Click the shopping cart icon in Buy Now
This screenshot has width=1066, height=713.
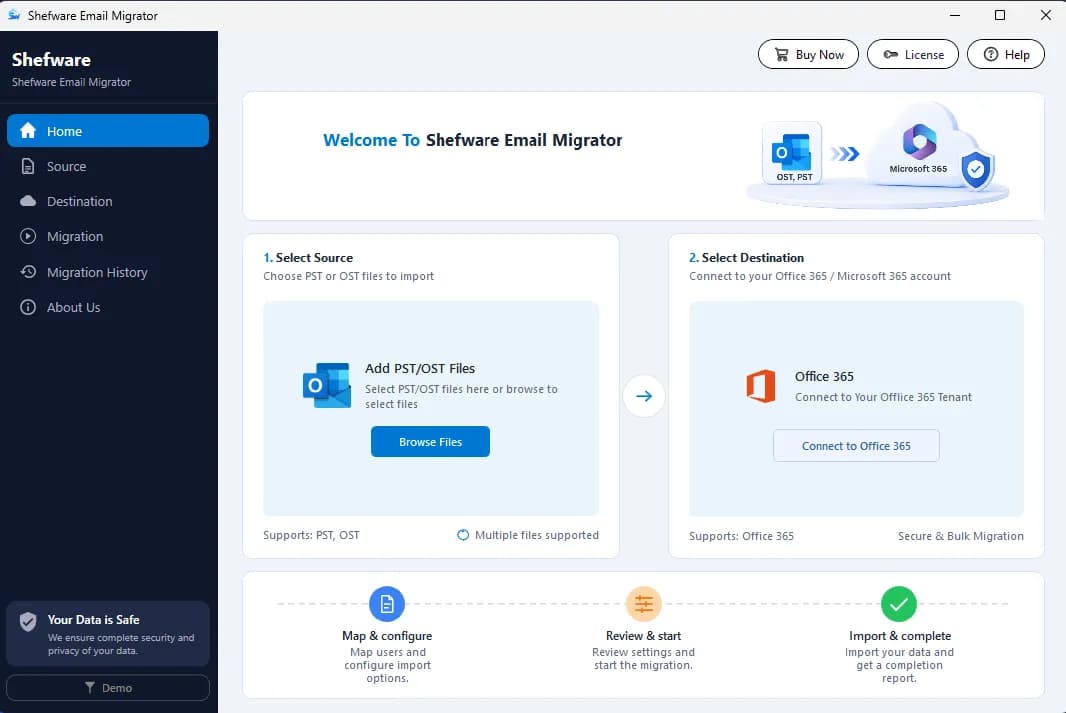pyautogui.click(x=782, y=54)
